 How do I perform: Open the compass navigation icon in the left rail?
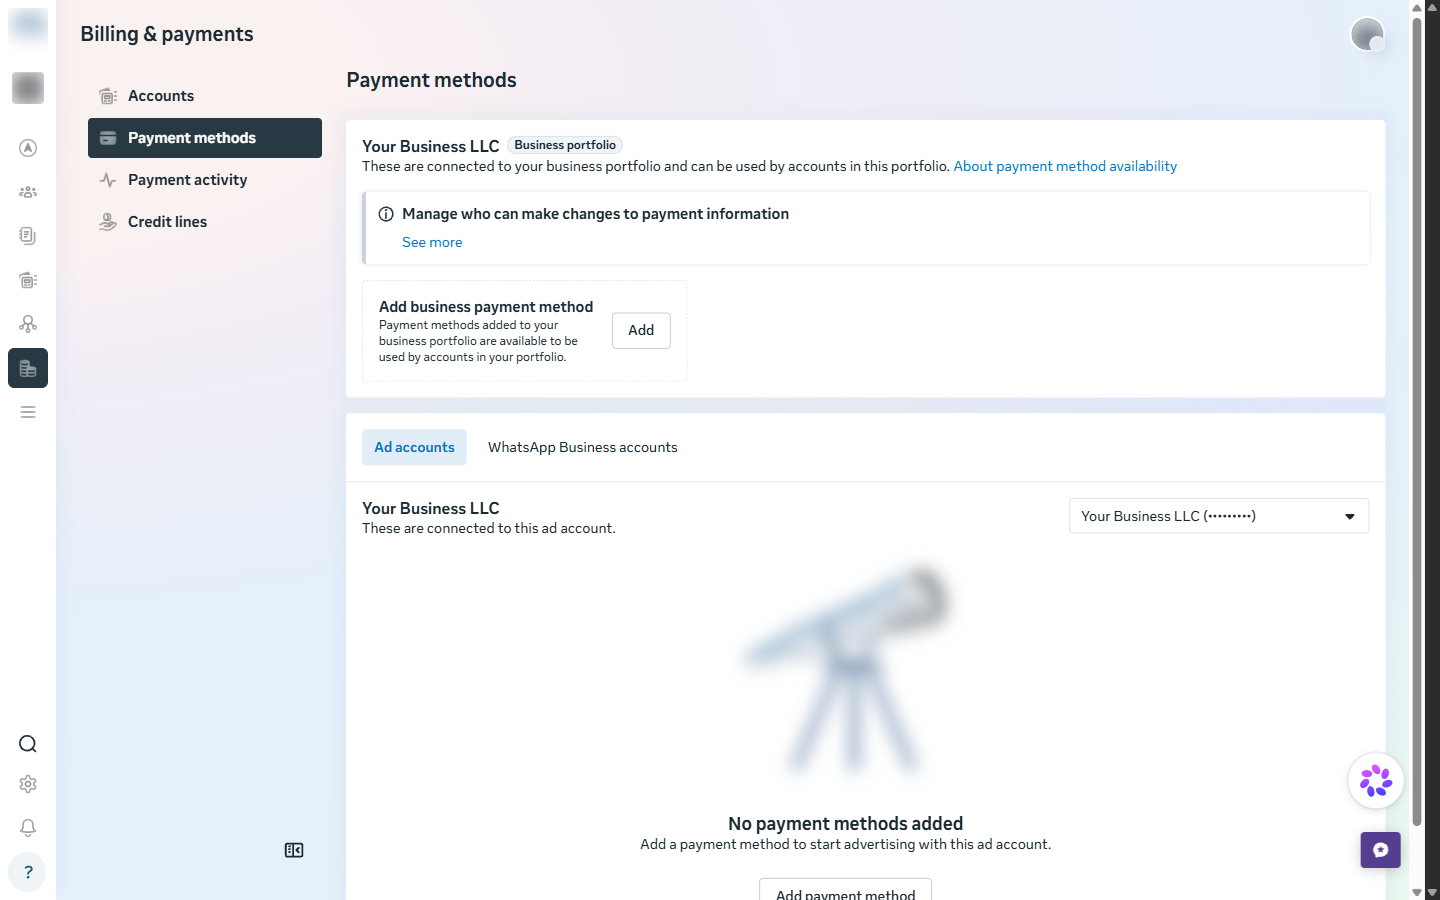28,148
